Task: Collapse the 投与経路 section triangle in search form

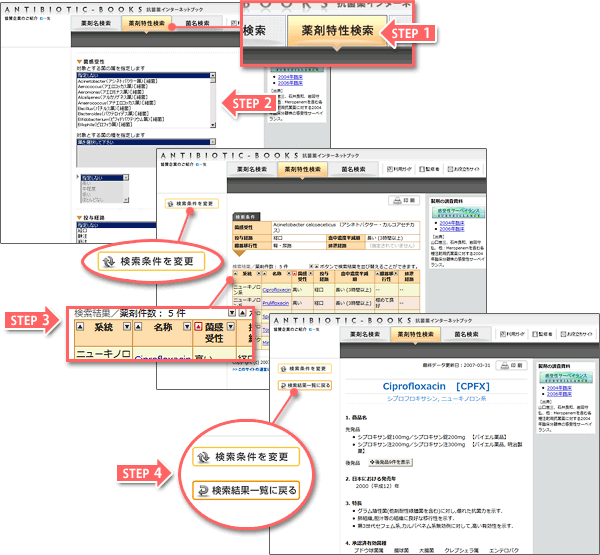Action: tap(79, 218)
